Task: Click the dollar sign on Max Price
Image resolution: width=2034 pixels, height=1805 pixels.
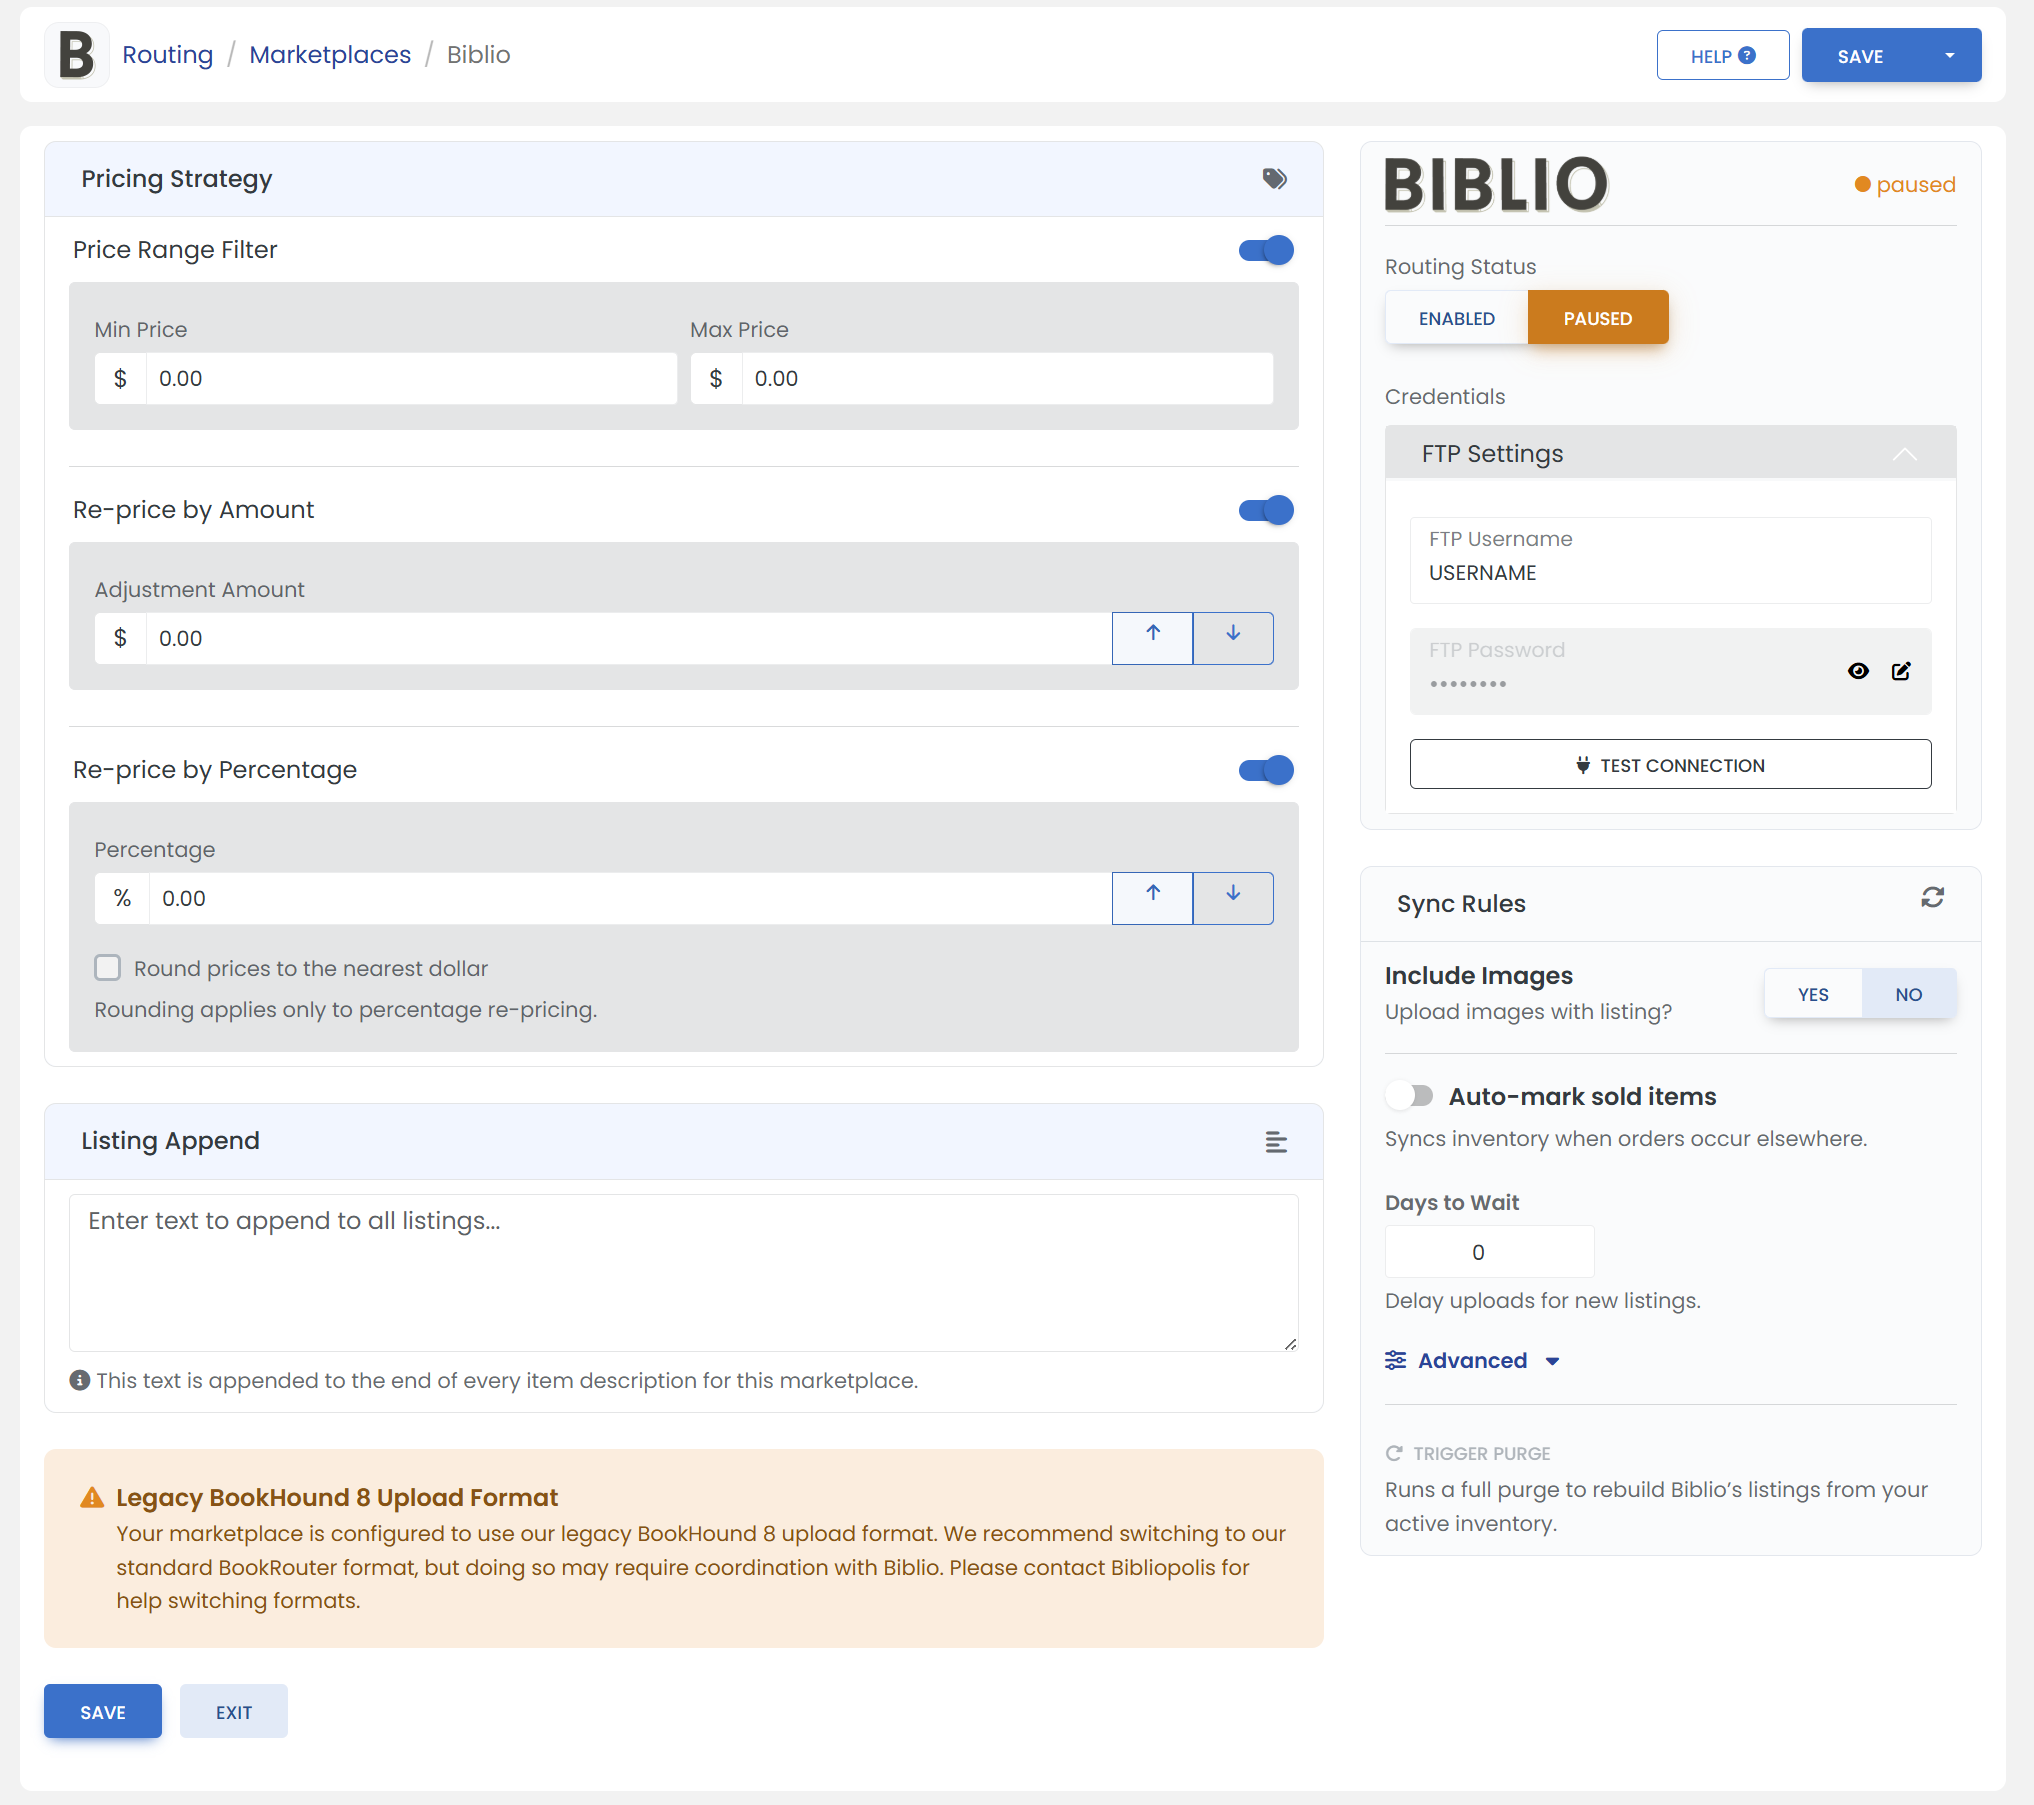Action: [x=716, y=378]
